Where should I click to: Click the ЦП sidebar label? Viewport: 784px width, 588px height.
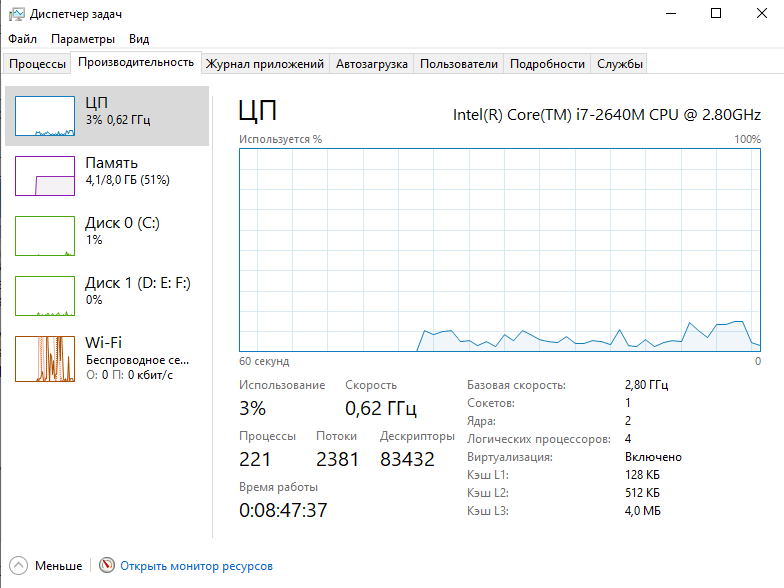click(96, 102)
